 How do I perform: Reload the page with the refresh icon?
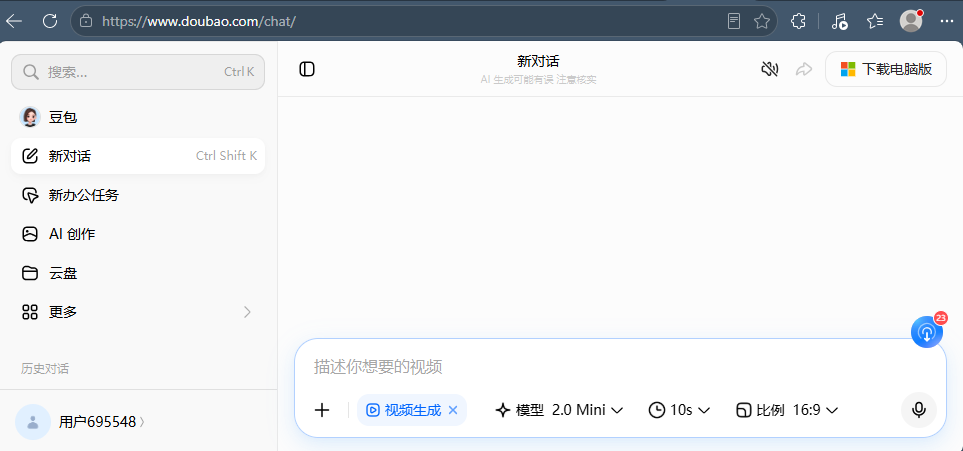point(50,21)
